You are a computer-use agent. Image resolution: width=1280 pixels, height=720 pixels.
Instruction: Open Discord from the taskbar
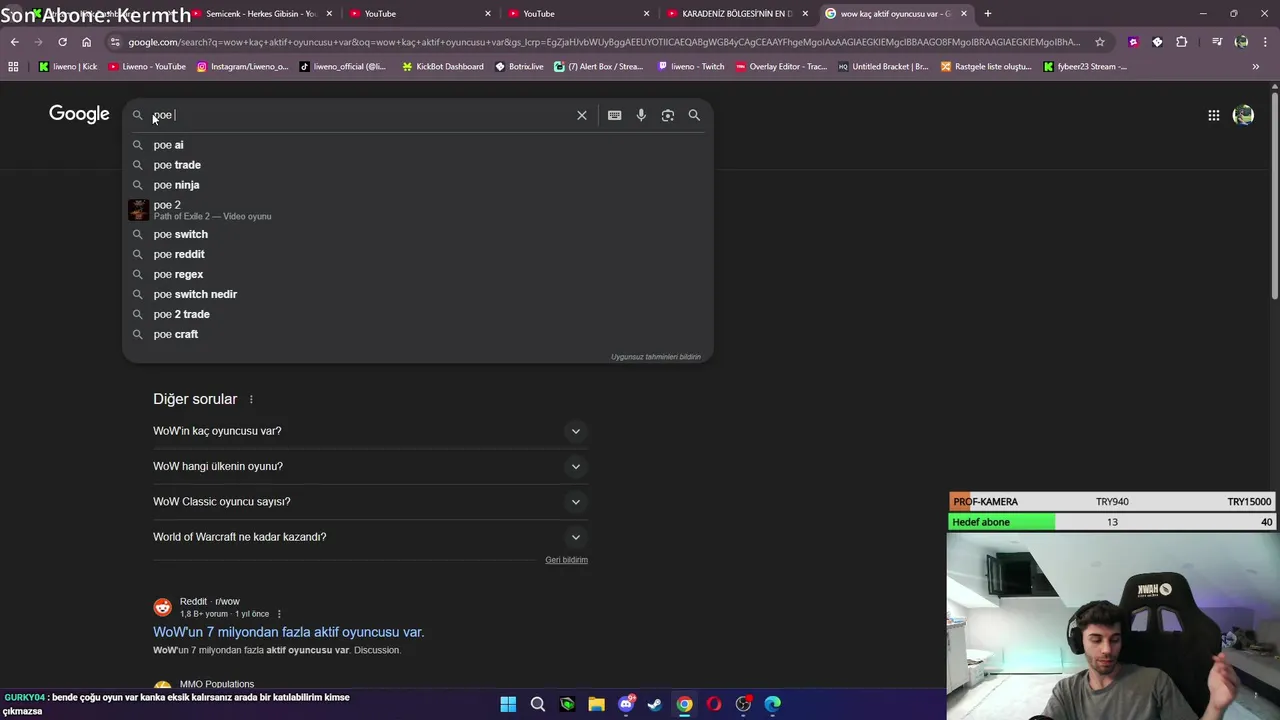coord(626,704)
